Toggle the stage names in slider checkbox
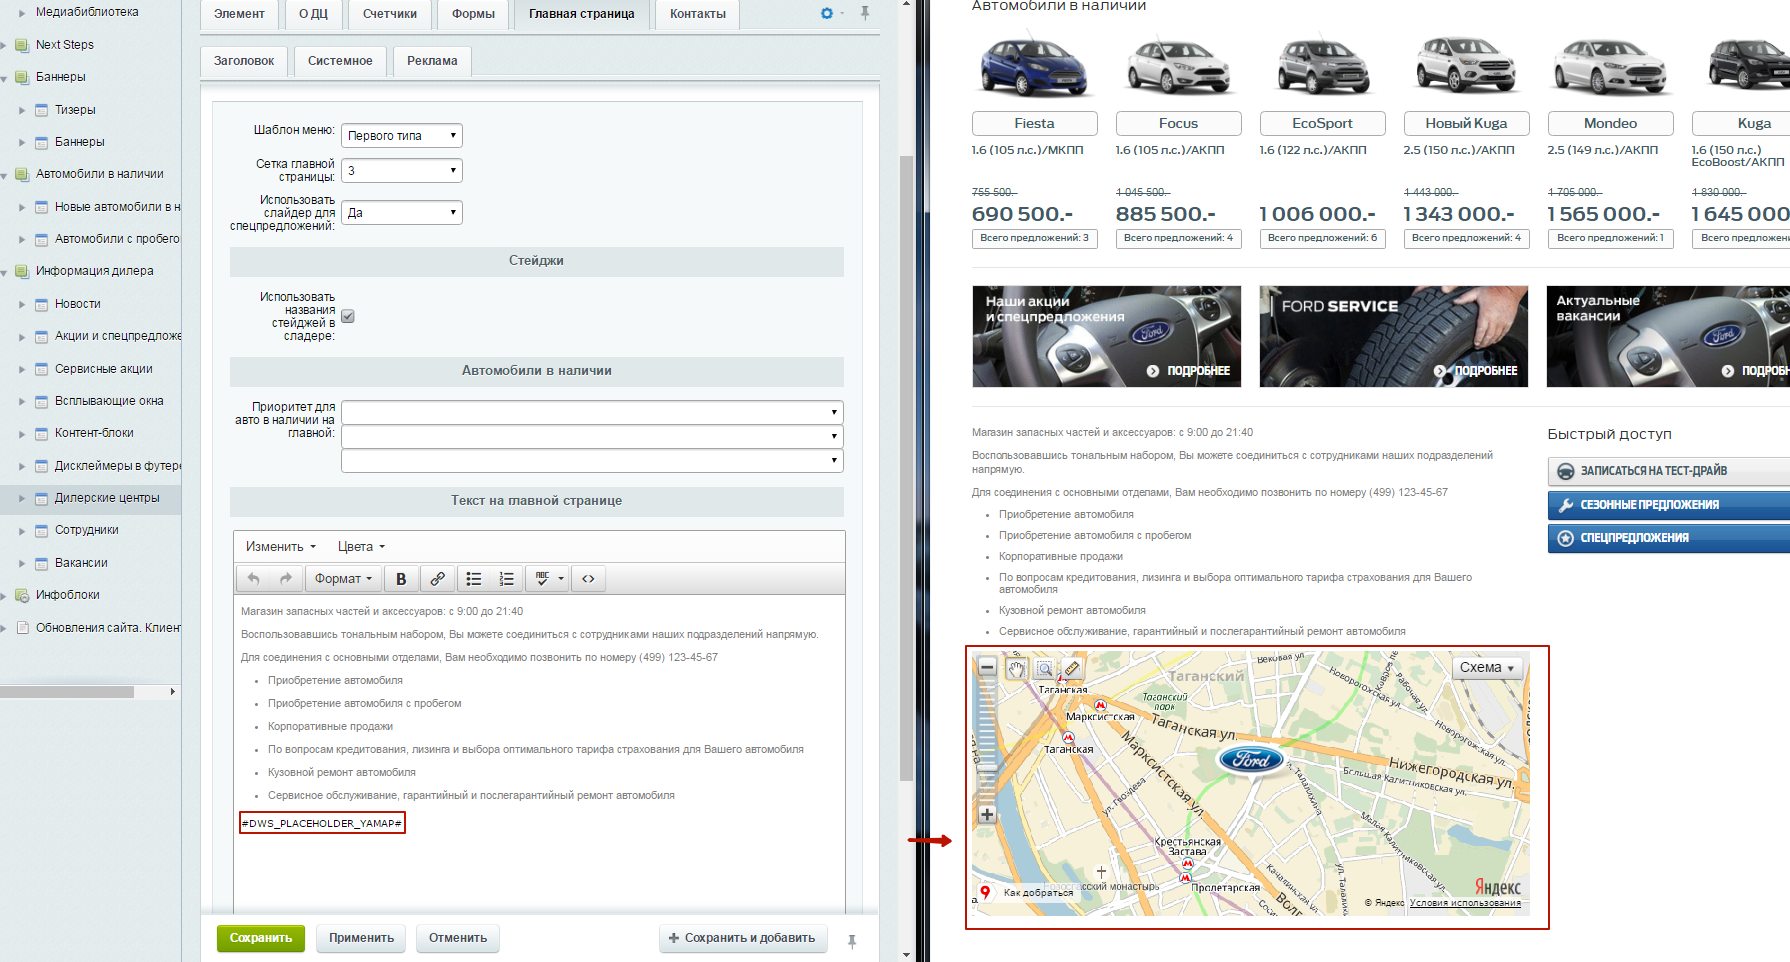Image resolution: width=1790 pixels, height=962 pixels. pyautogui.click(x=348, y=316)
